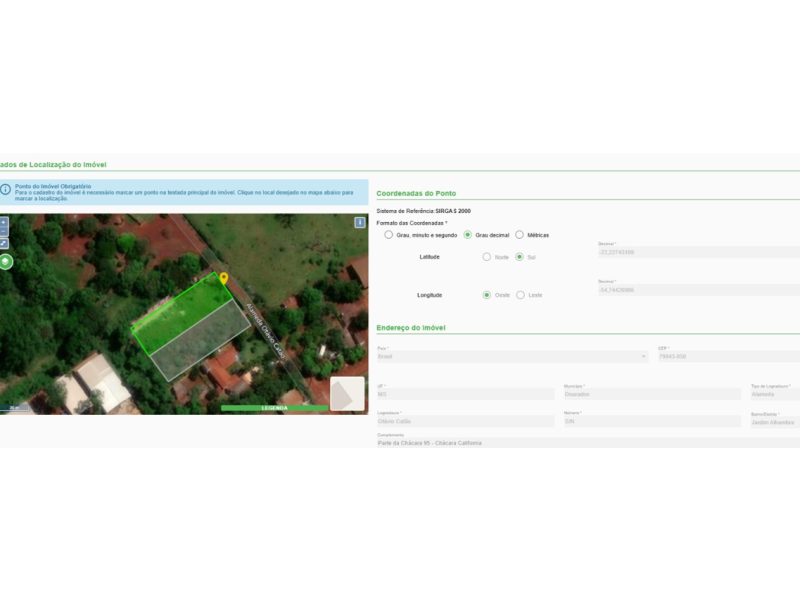
Task: Open the UF state field
Action: click(464, 394)
